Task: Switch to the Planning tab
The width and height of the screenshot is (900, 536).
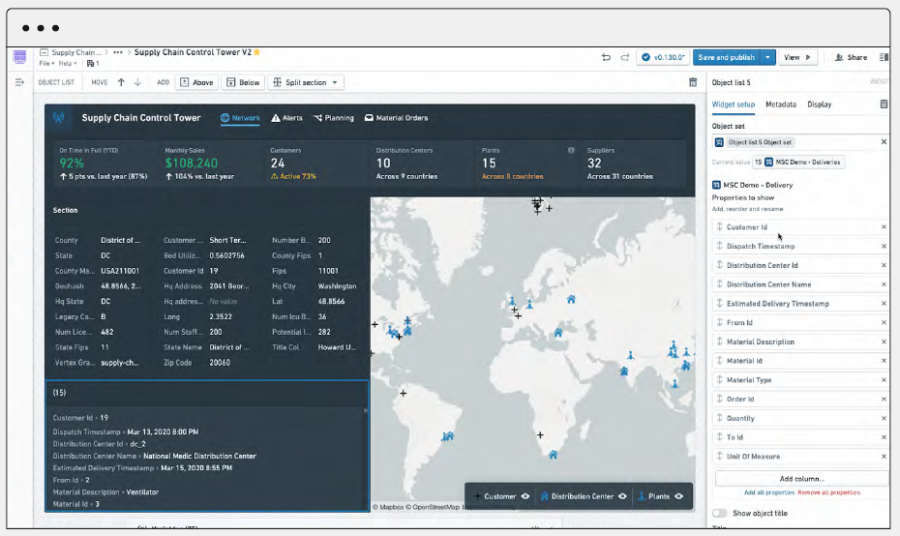Action: coord(333,118)
